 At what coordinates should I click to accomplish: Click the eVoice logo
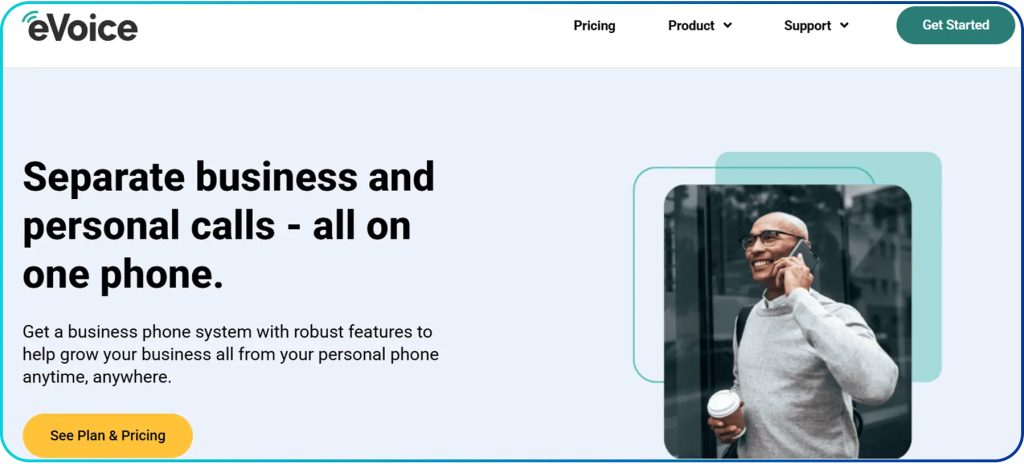click(80, 27)
